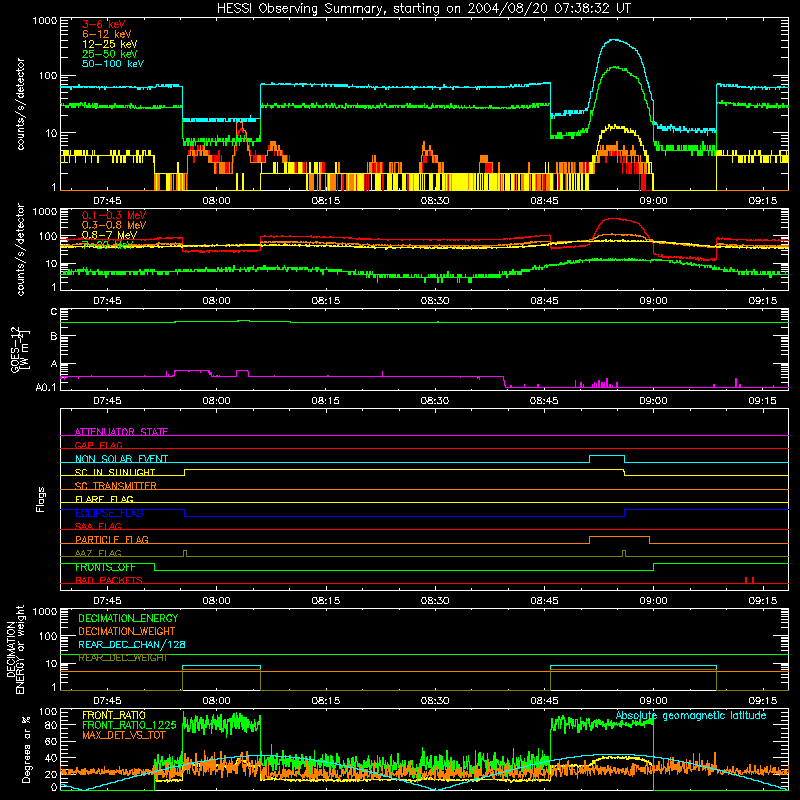This screenshot has height=800, width=800.
Task: Click "08:45" tick below the decimation panel
Action: click(544, 701)
